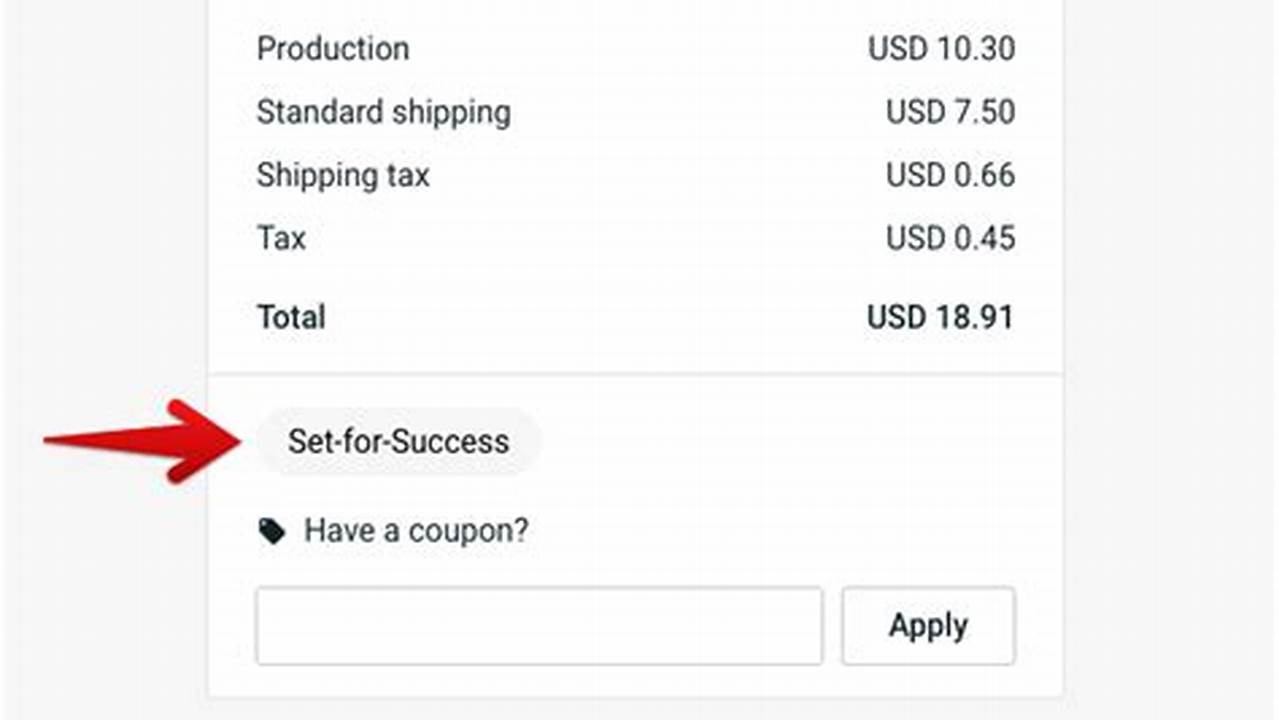Screen dimensions: 1279x720
Task: Click the area left of the summary panel
Action: (100, 200)
